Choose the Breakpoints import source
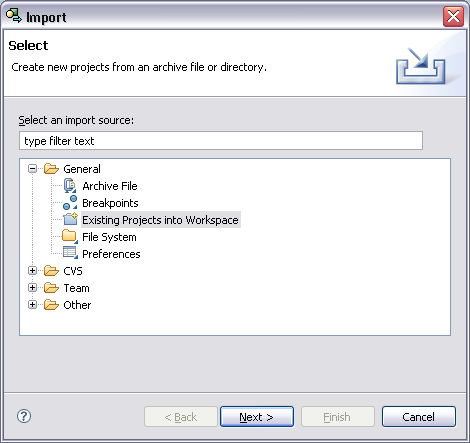 pos(110,203)
